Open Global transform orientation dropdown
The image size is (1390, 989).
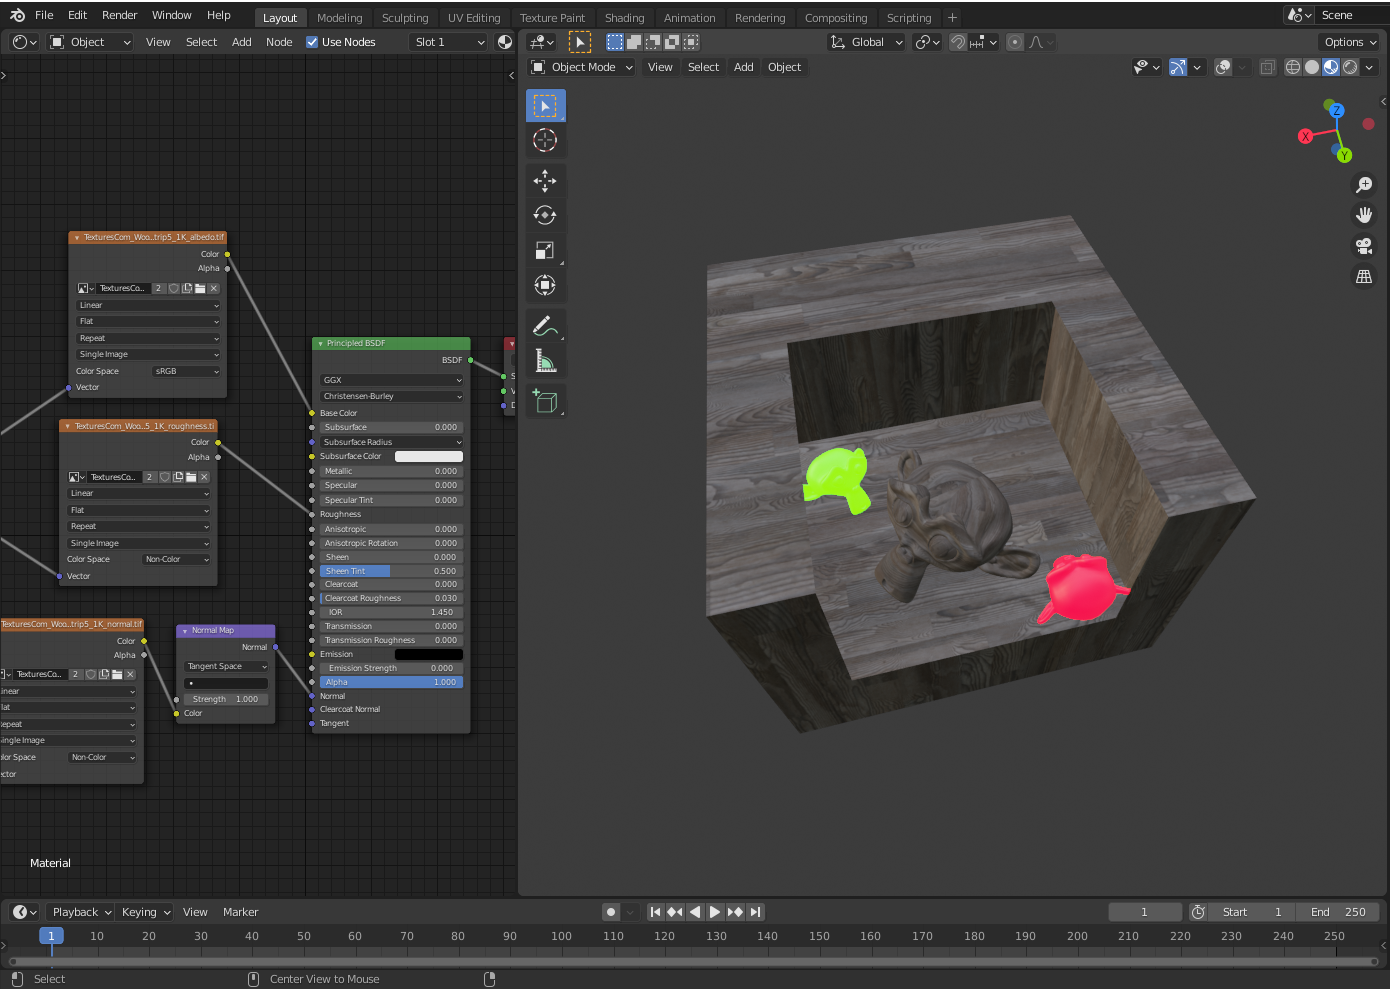pyautogui.click(x=866, y=42)
